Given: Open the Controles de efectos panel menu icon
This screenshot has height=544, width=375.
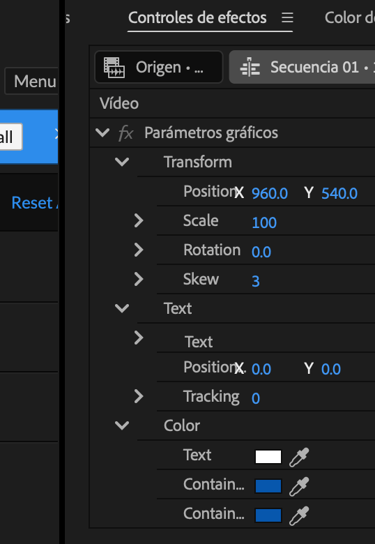Looking at the screenshot, I should coord(287,17).
